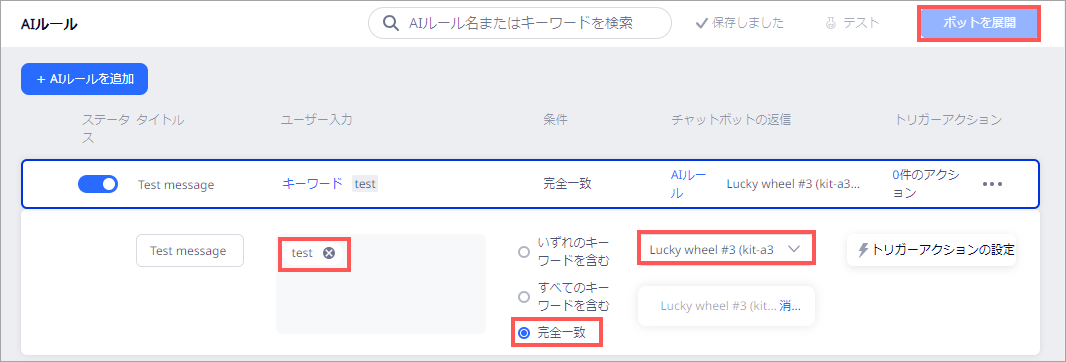Image resolution: width=1066 pixels, height=362 pixels.
Task: Select すべてのキーワードを含む radio option
Action: [x=523, y=297]
